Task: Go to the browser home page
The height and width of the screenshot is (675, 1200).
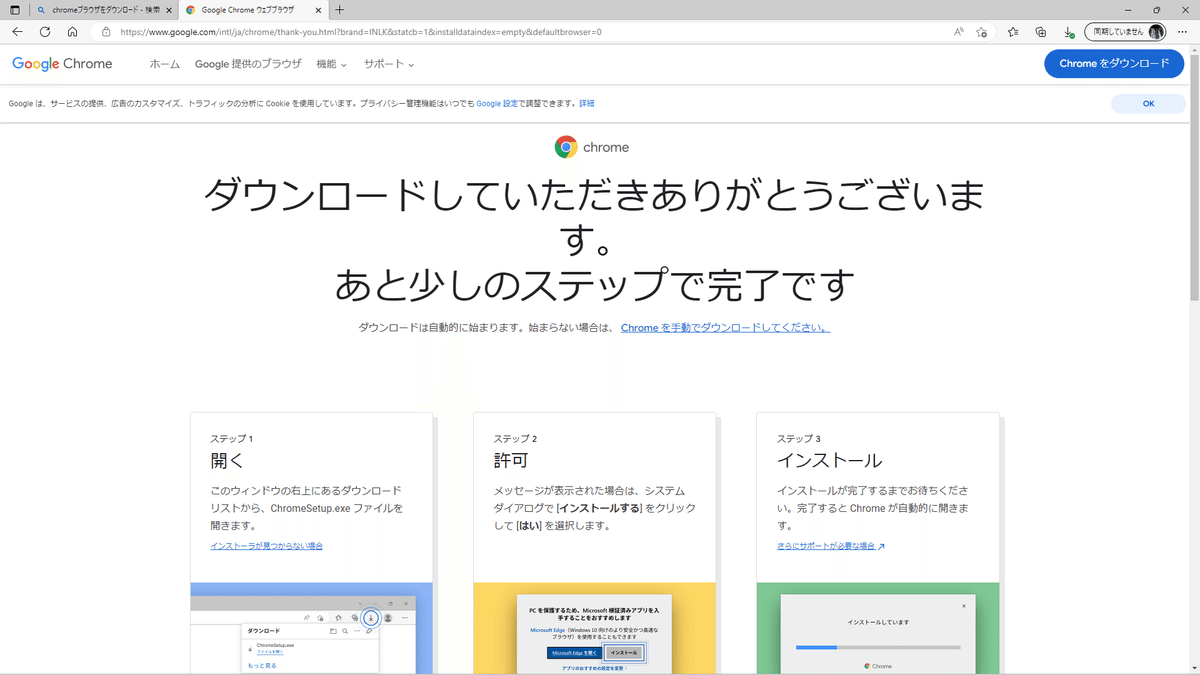Action: (73, 32)
